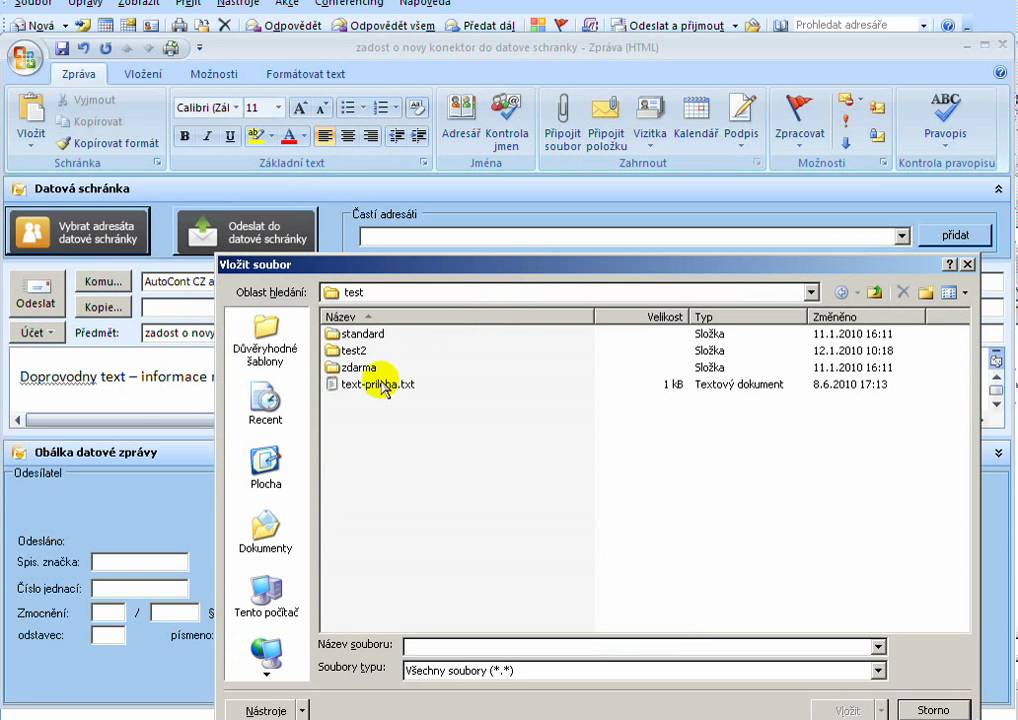Open the Účet dropdown
This screenshot has width=1018, height=720.
pyautogui.click(x=37, y=333)
